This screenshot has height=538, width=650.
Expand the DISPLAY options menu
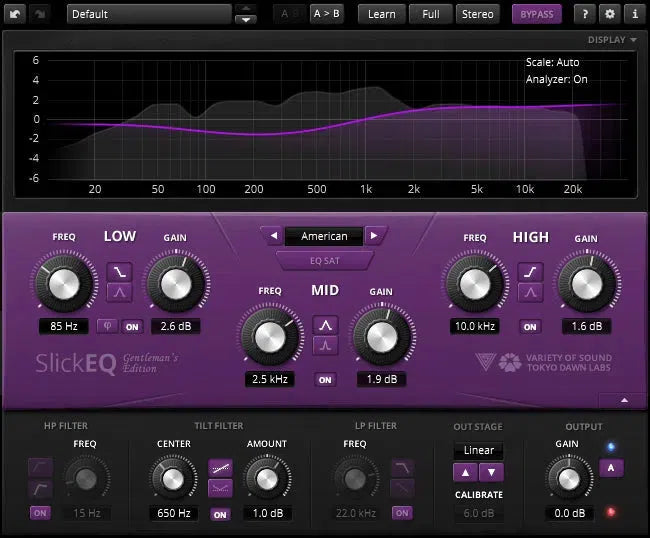click(x=612, y=40)
